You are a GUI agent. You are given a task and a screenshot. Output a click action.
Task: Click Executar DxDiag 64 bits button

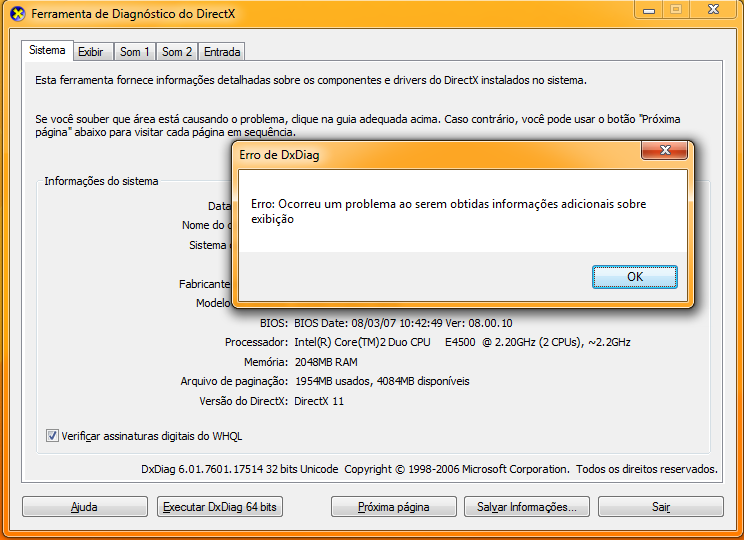pos(220,507)
